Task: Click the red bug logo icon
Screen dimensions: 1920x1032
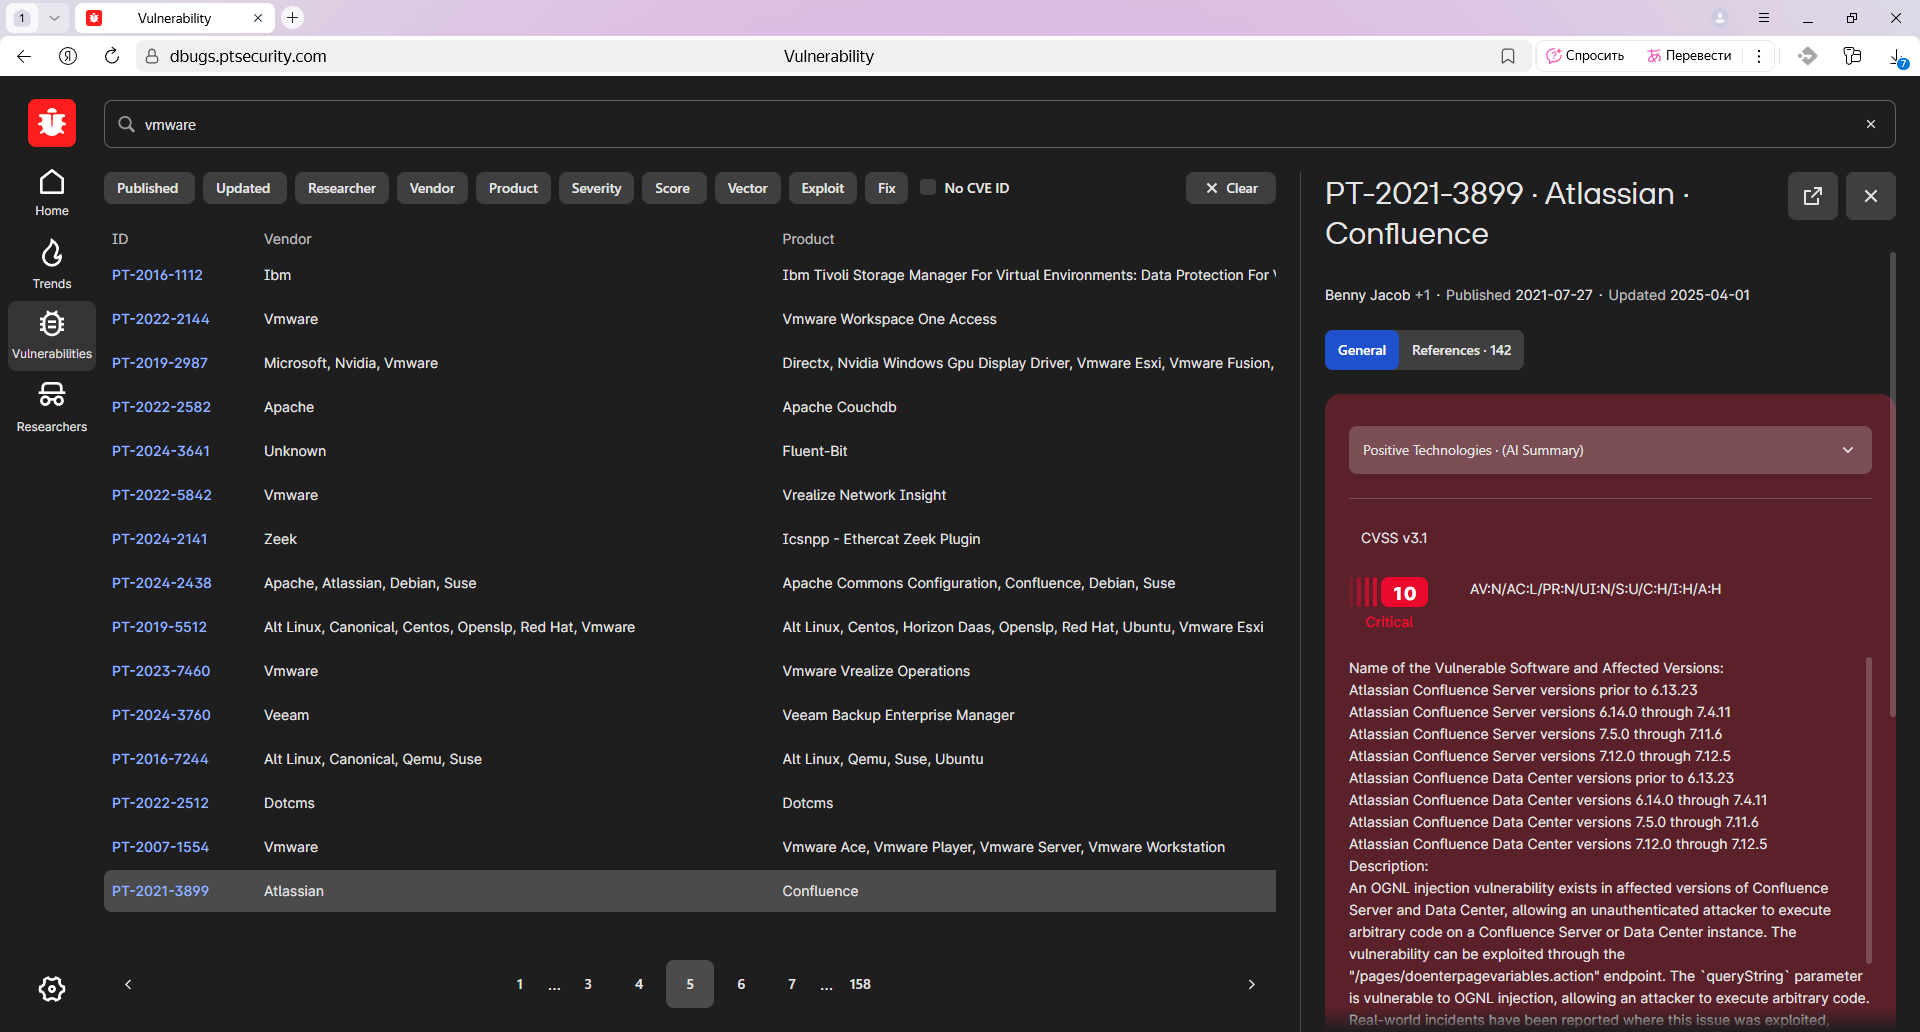Action: pyautogui.click(x=52, y=123)
